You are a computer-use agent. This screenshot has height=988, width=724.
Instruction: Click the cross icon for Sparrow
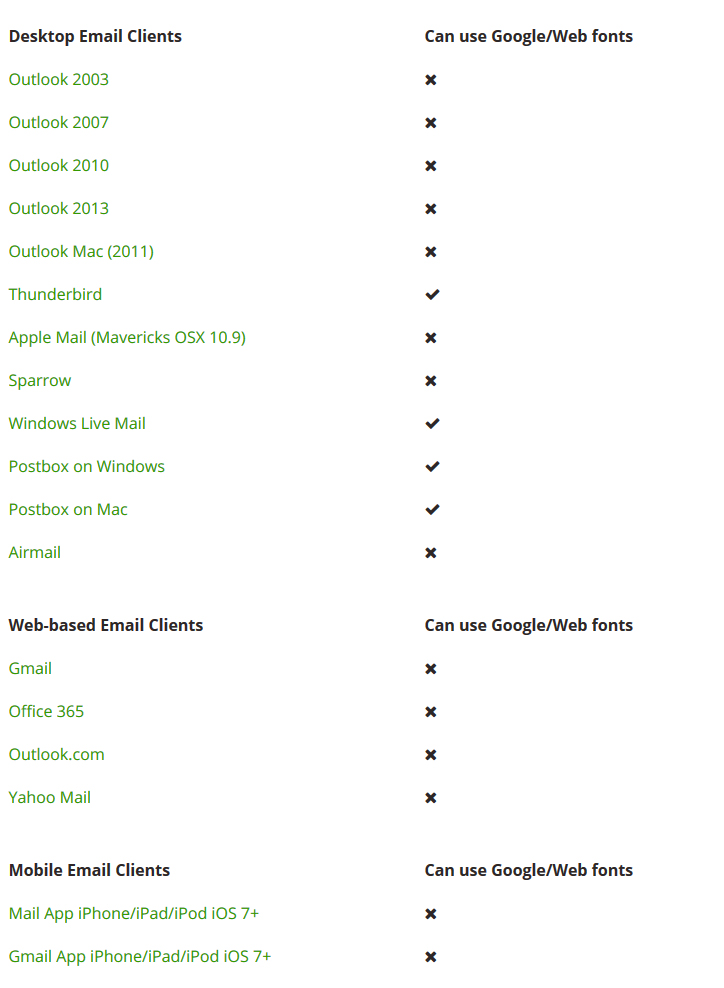click(431, 381)
